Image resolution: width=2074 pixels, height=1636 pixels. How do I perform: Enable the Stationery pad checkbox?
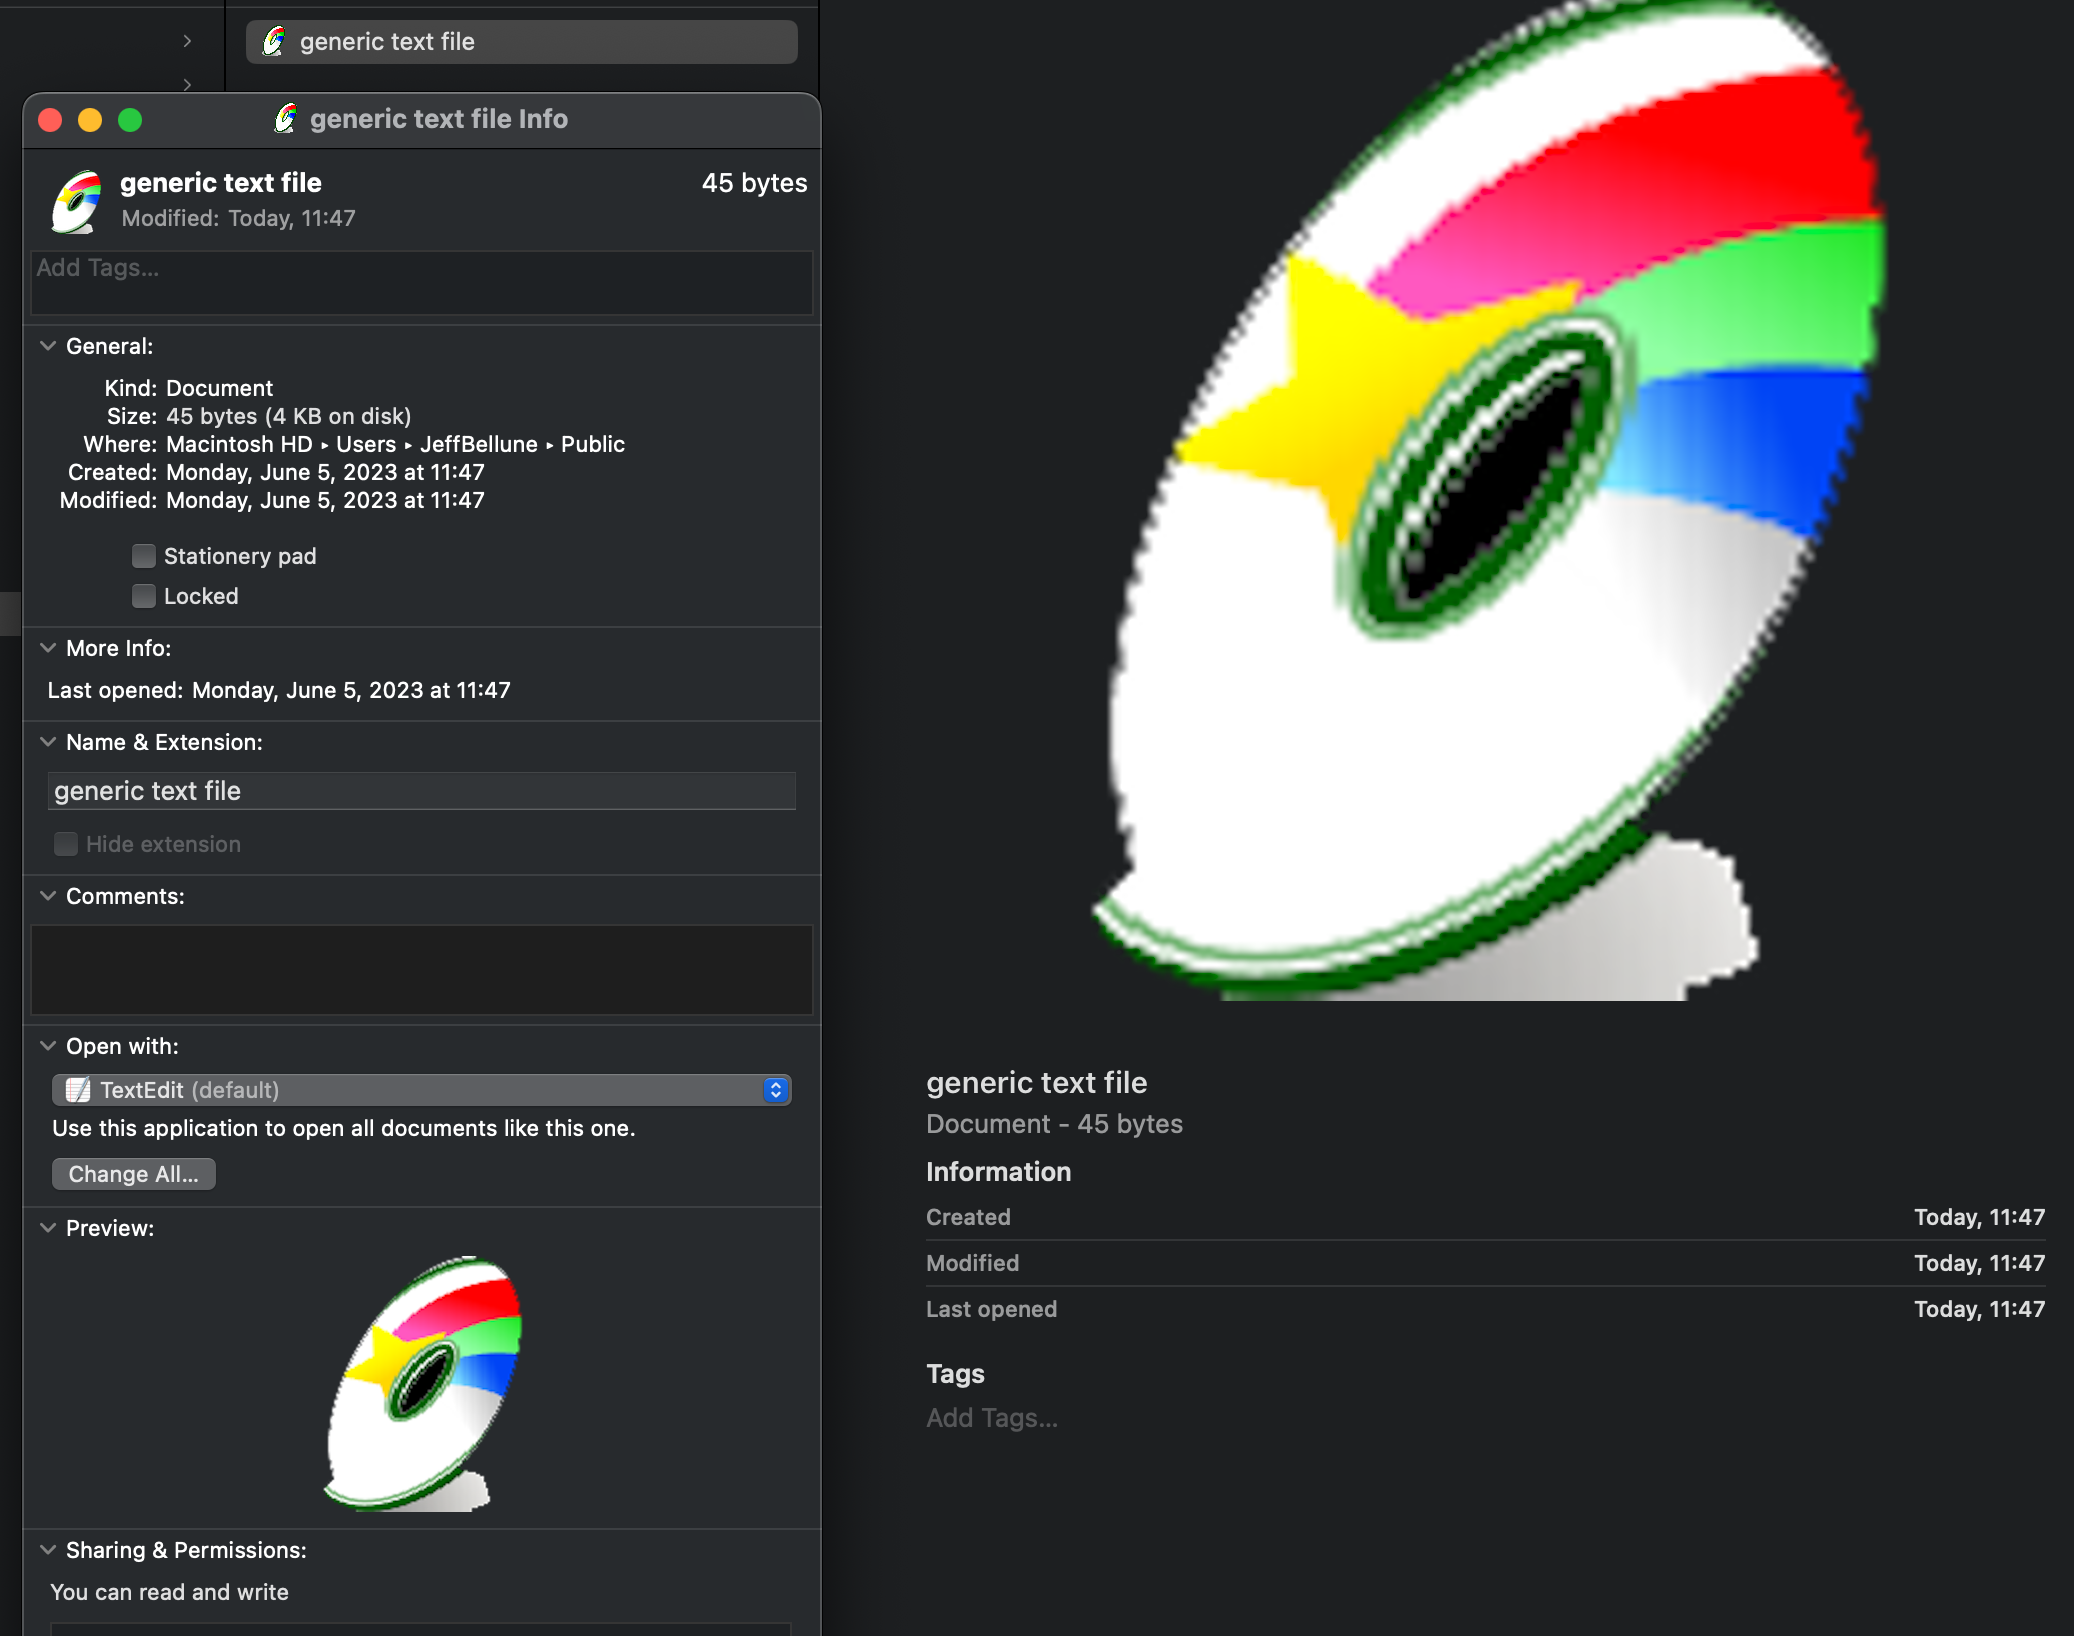coord(144,556)
